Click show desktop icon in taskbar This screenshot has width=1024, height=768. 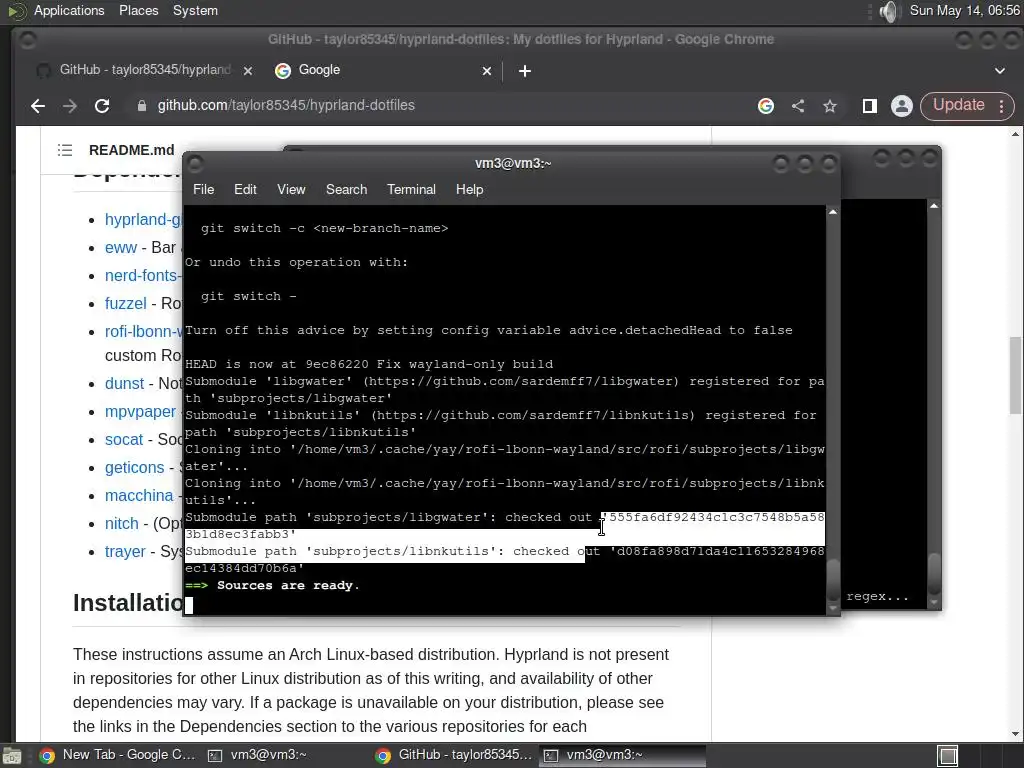tap(11, 756)
